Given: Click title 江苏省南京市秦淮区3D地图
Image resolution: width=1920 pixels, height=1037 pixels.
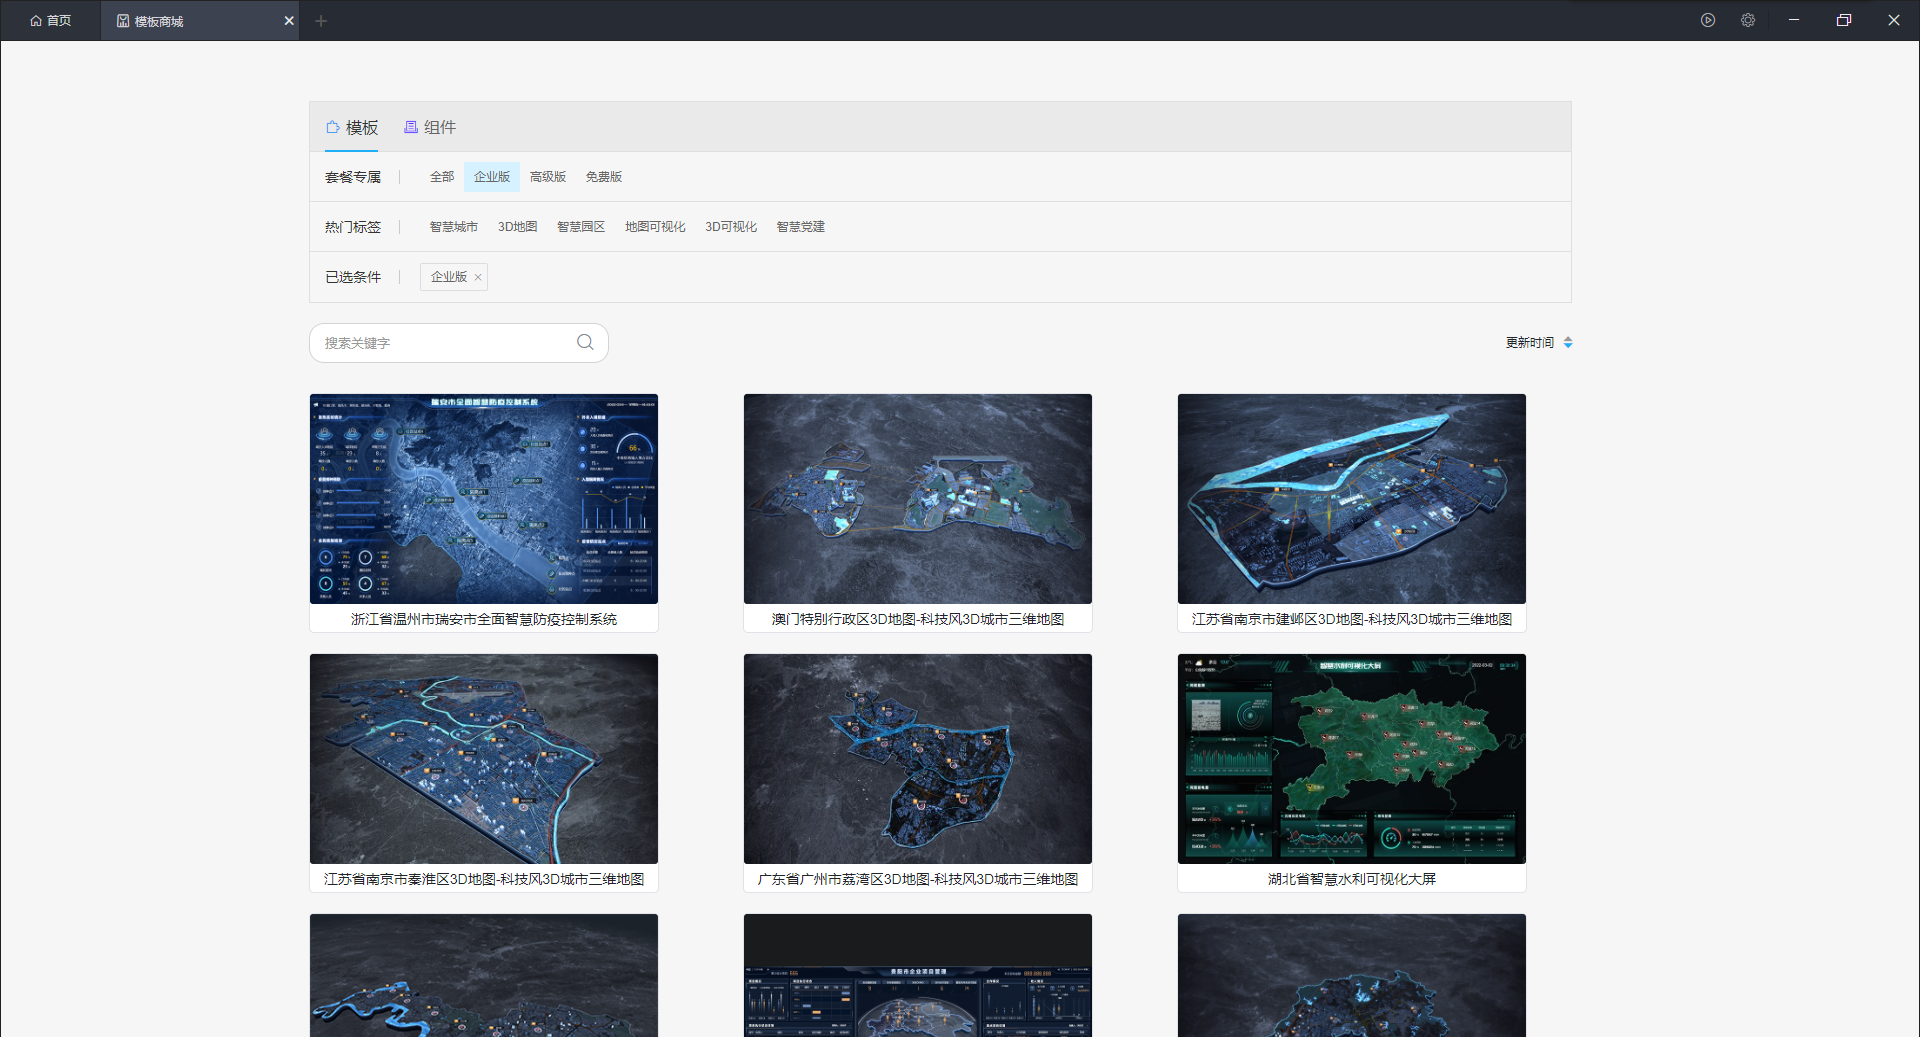Looking at the screenshot, I should (x=484, y=879).
